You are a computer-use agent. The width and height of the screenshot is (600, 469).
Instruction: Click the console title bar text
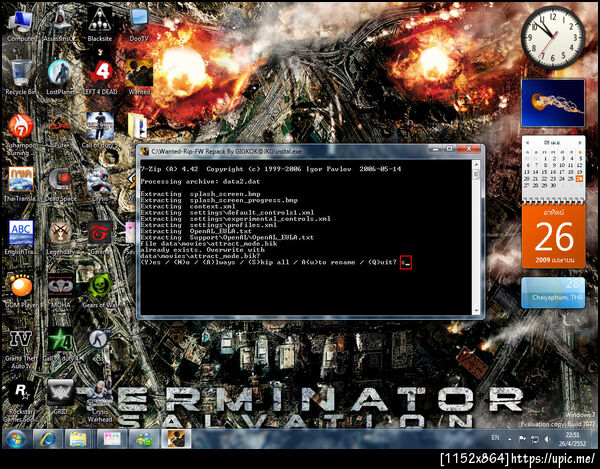(x=227, y=151)
